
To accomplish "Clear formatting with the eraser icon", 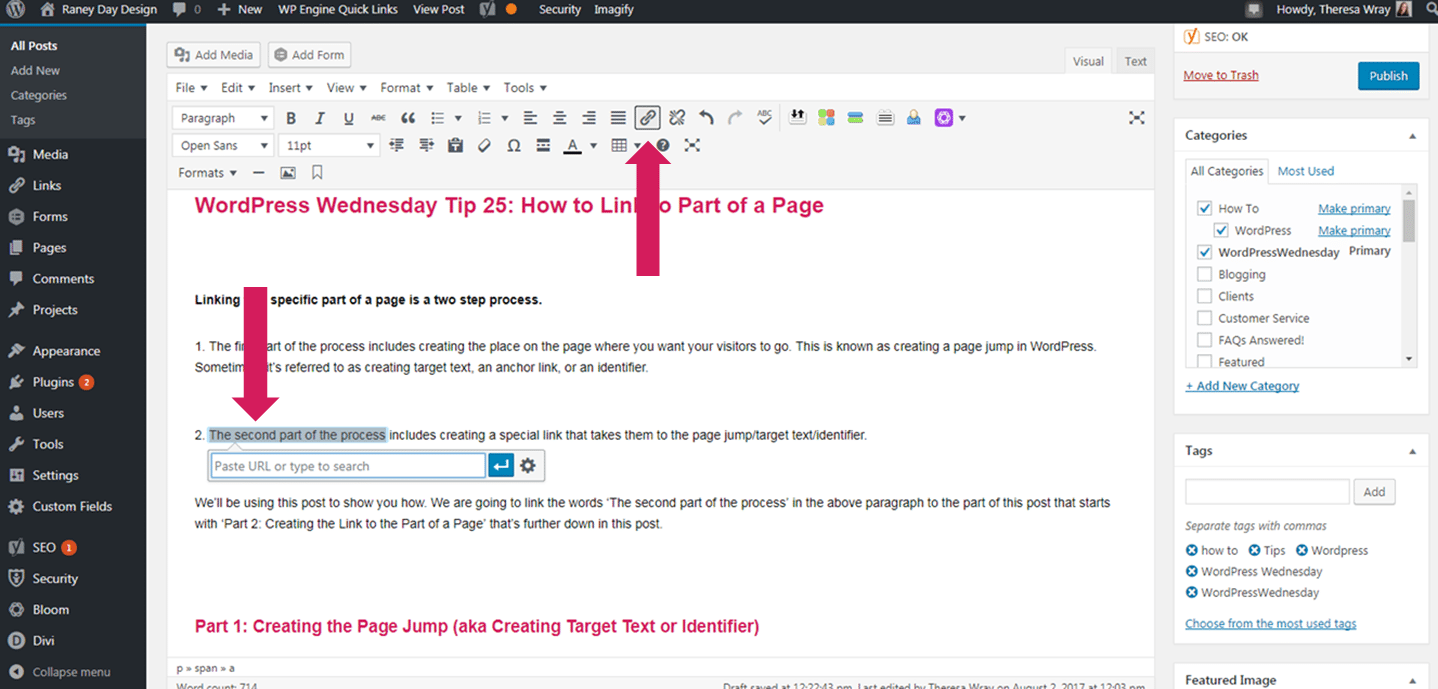I will coord(485,145).
